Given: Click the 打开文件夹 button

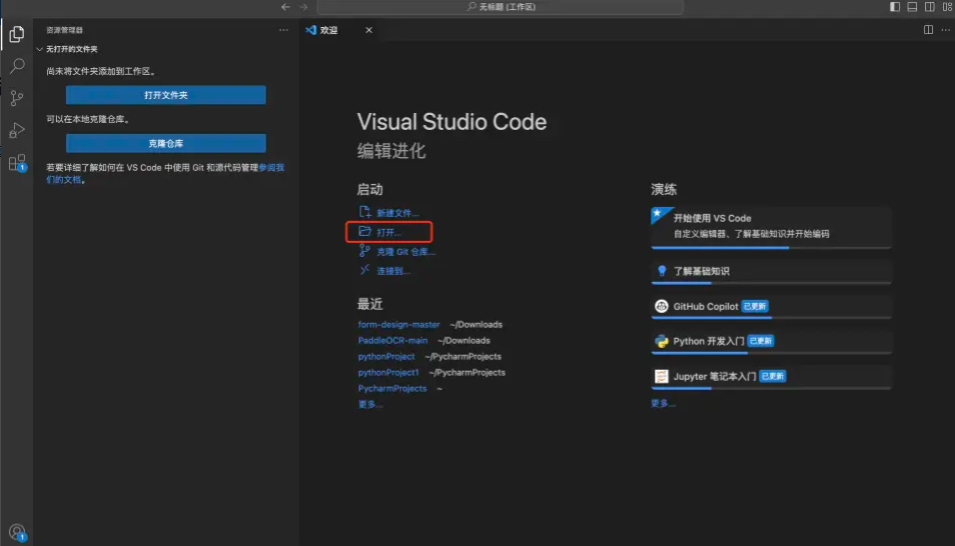Looking at the screenshot, I should tap(166, 95).
